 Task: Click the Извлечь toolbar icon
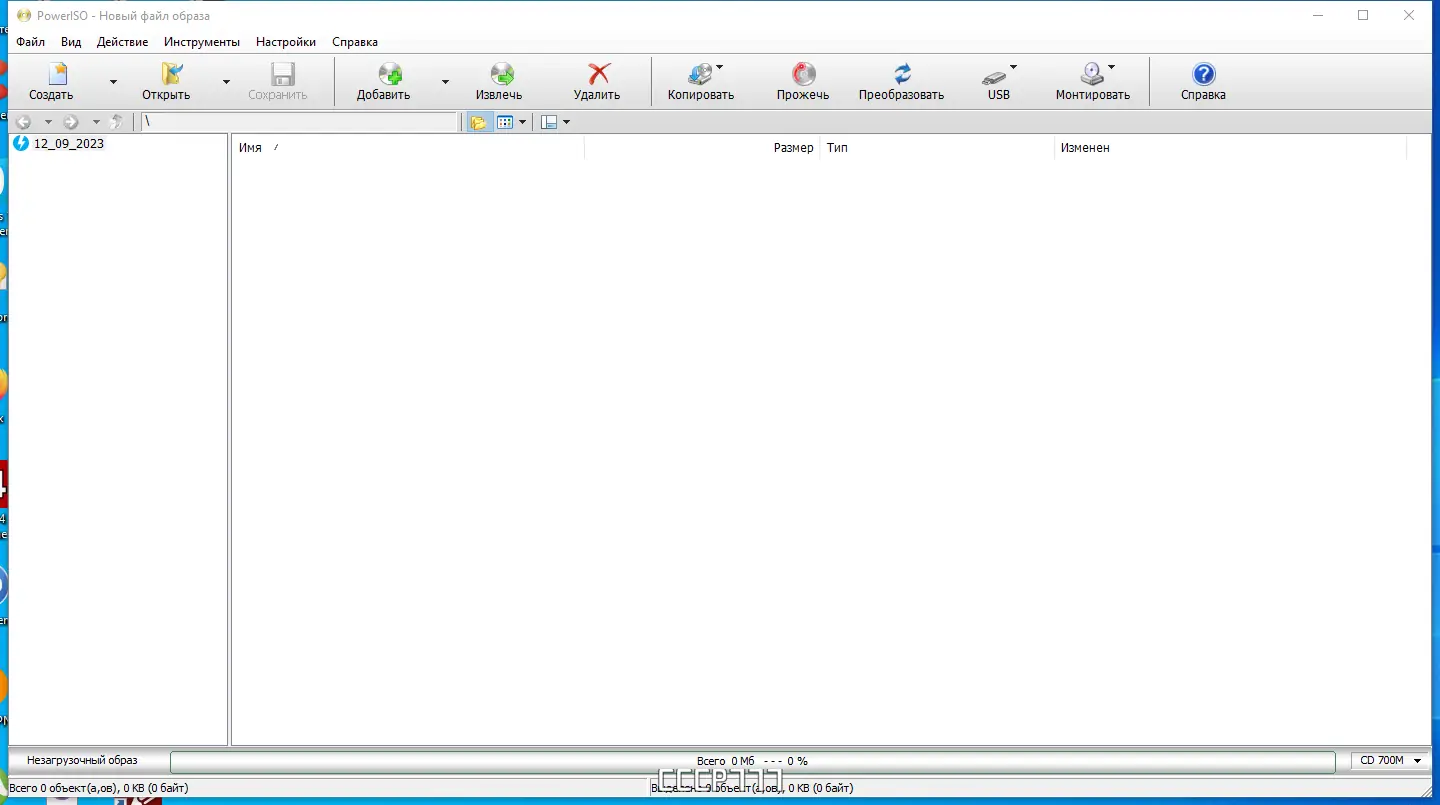pyautogui.click(x=502, y=74)
